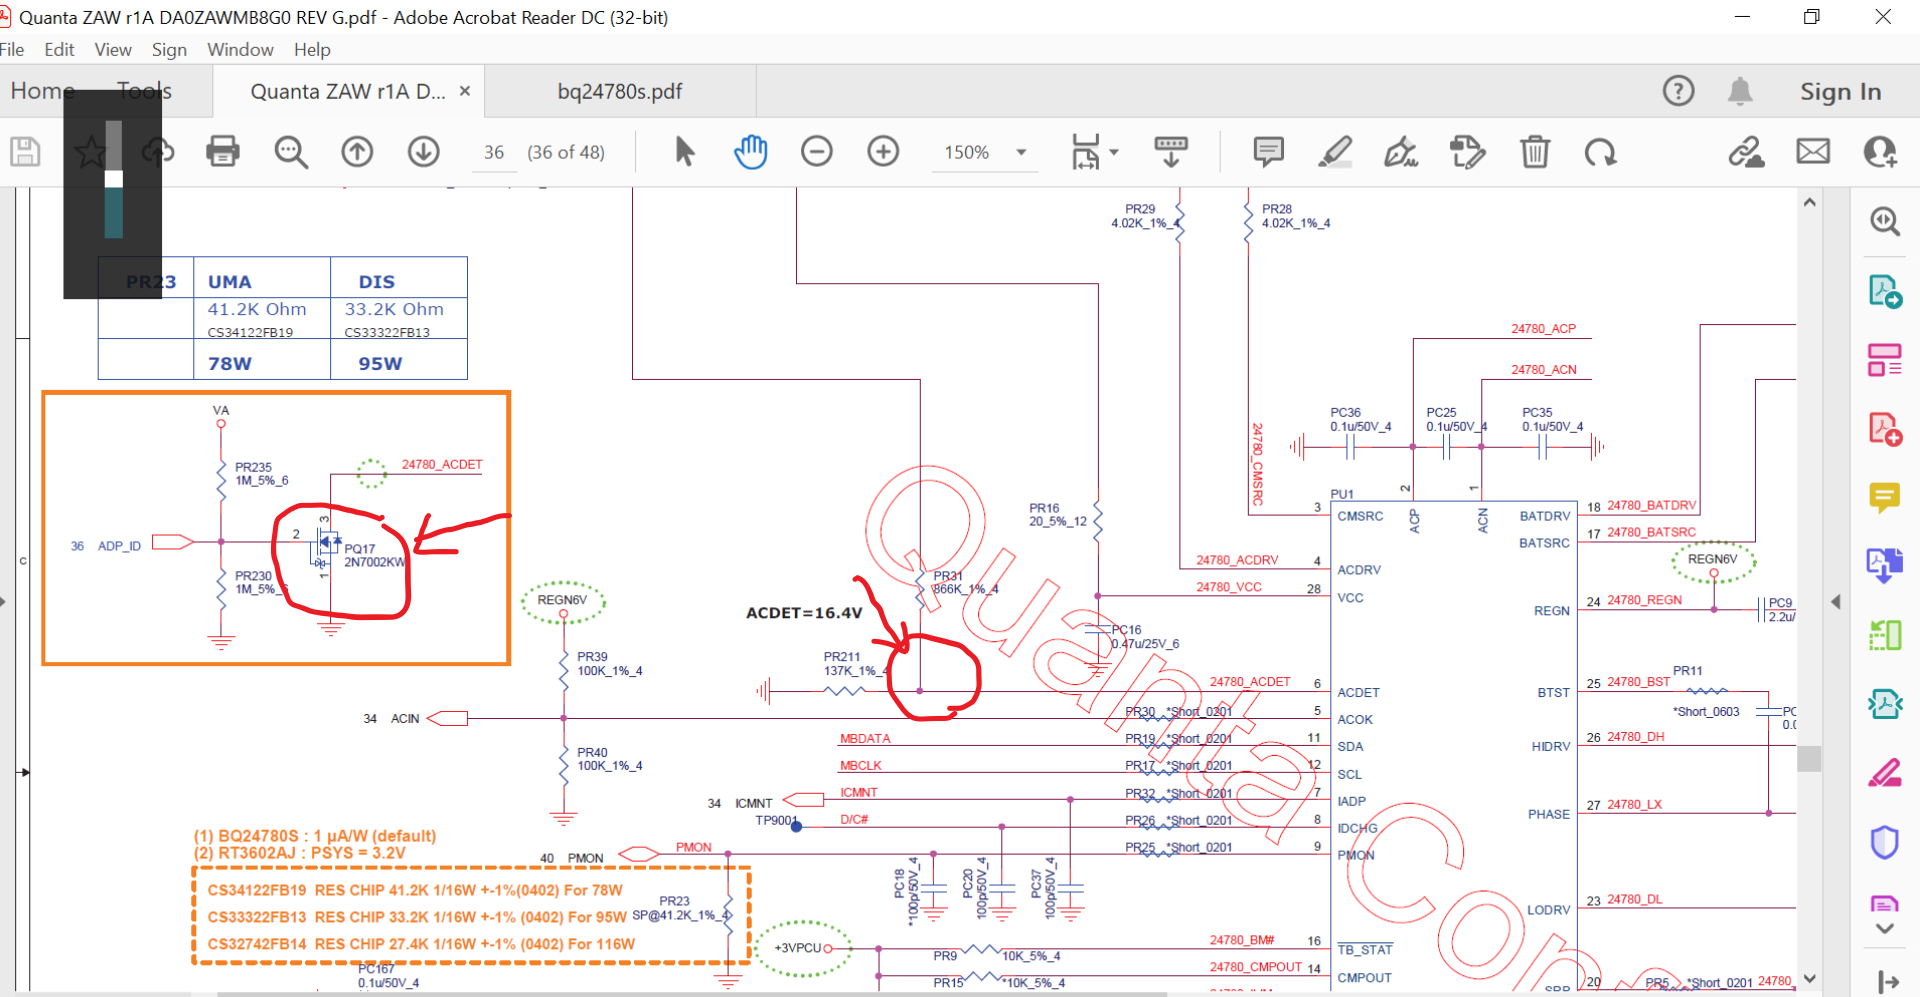Activate the Hand pan tool
The image size is (1920, 997).
(750, 152)
